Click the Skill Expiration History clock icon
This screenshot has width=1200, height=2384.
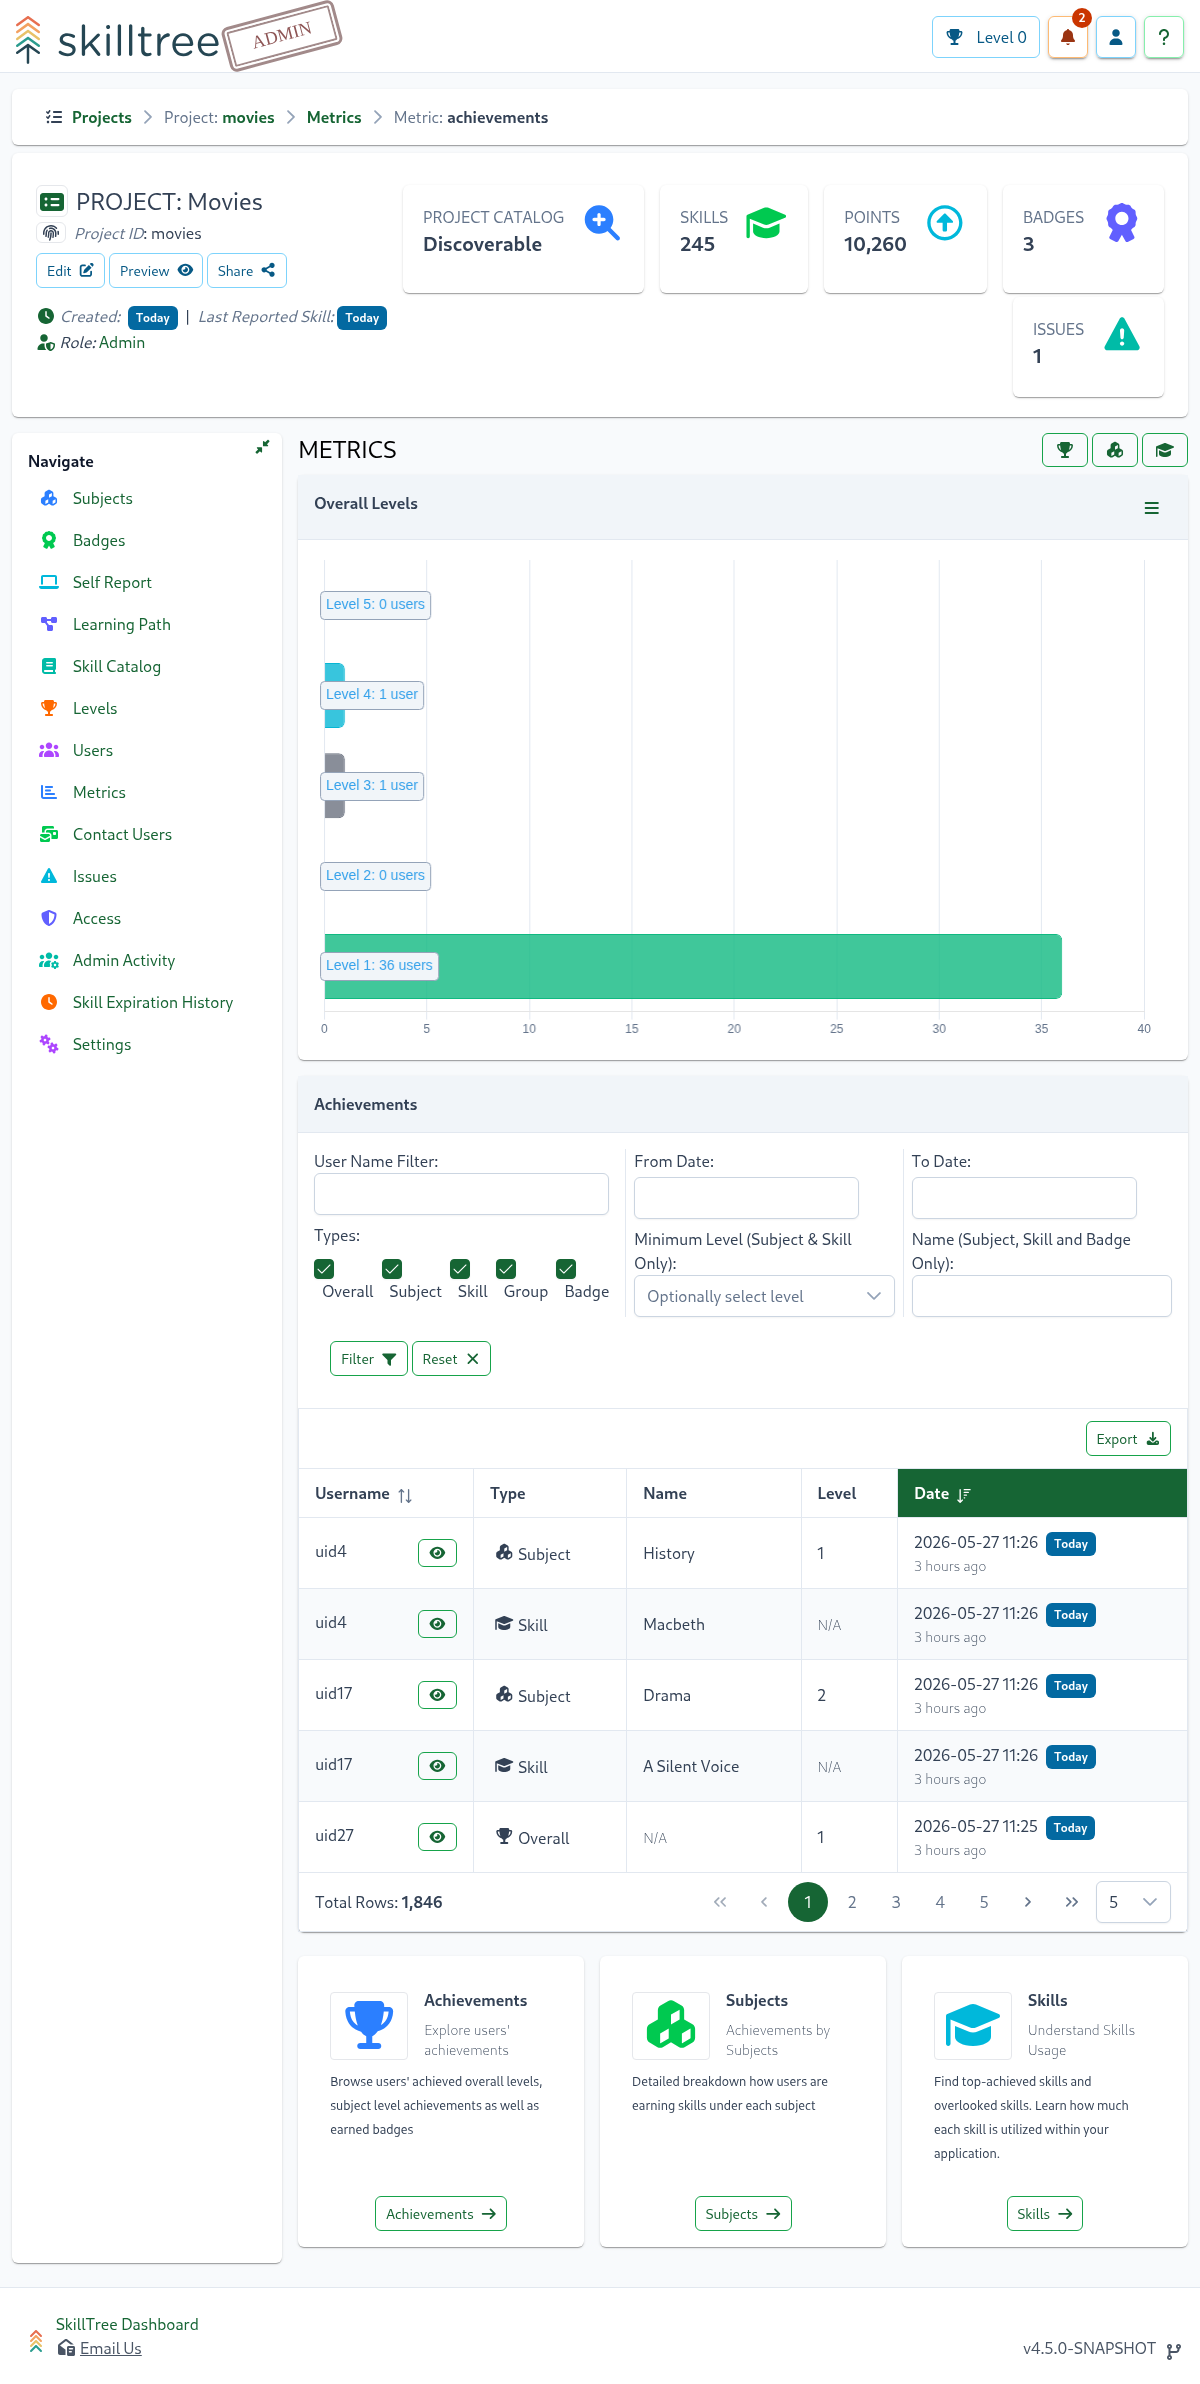49,1002
